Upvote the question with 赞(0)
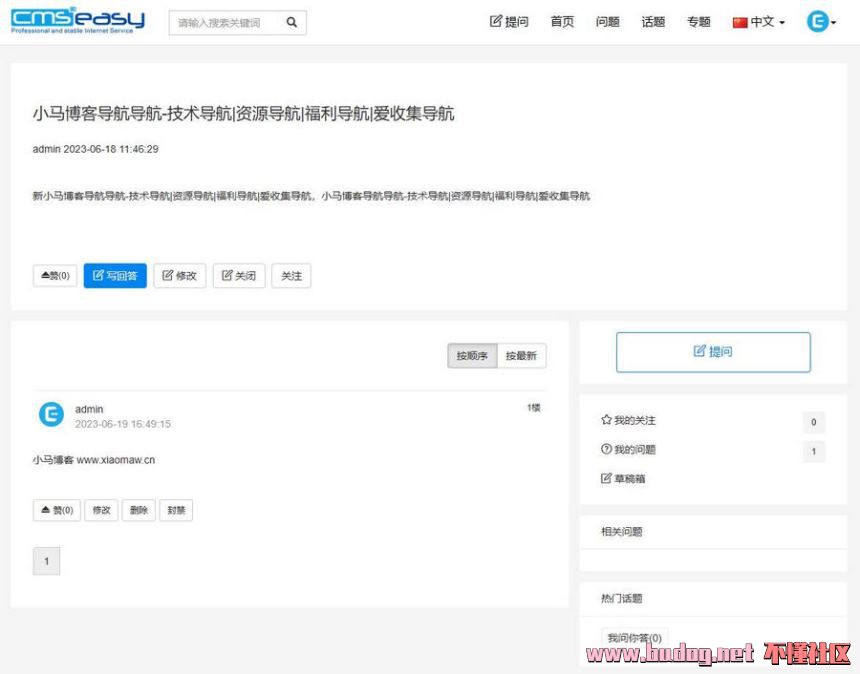860x674 pixels. pos(55,275)
